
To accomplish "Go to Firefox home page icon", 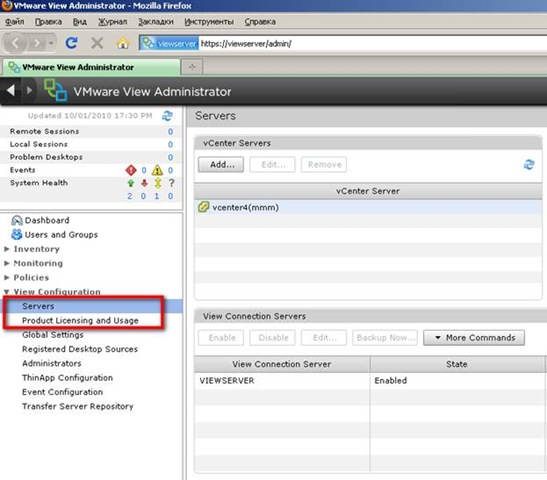I will pos(123,43).
